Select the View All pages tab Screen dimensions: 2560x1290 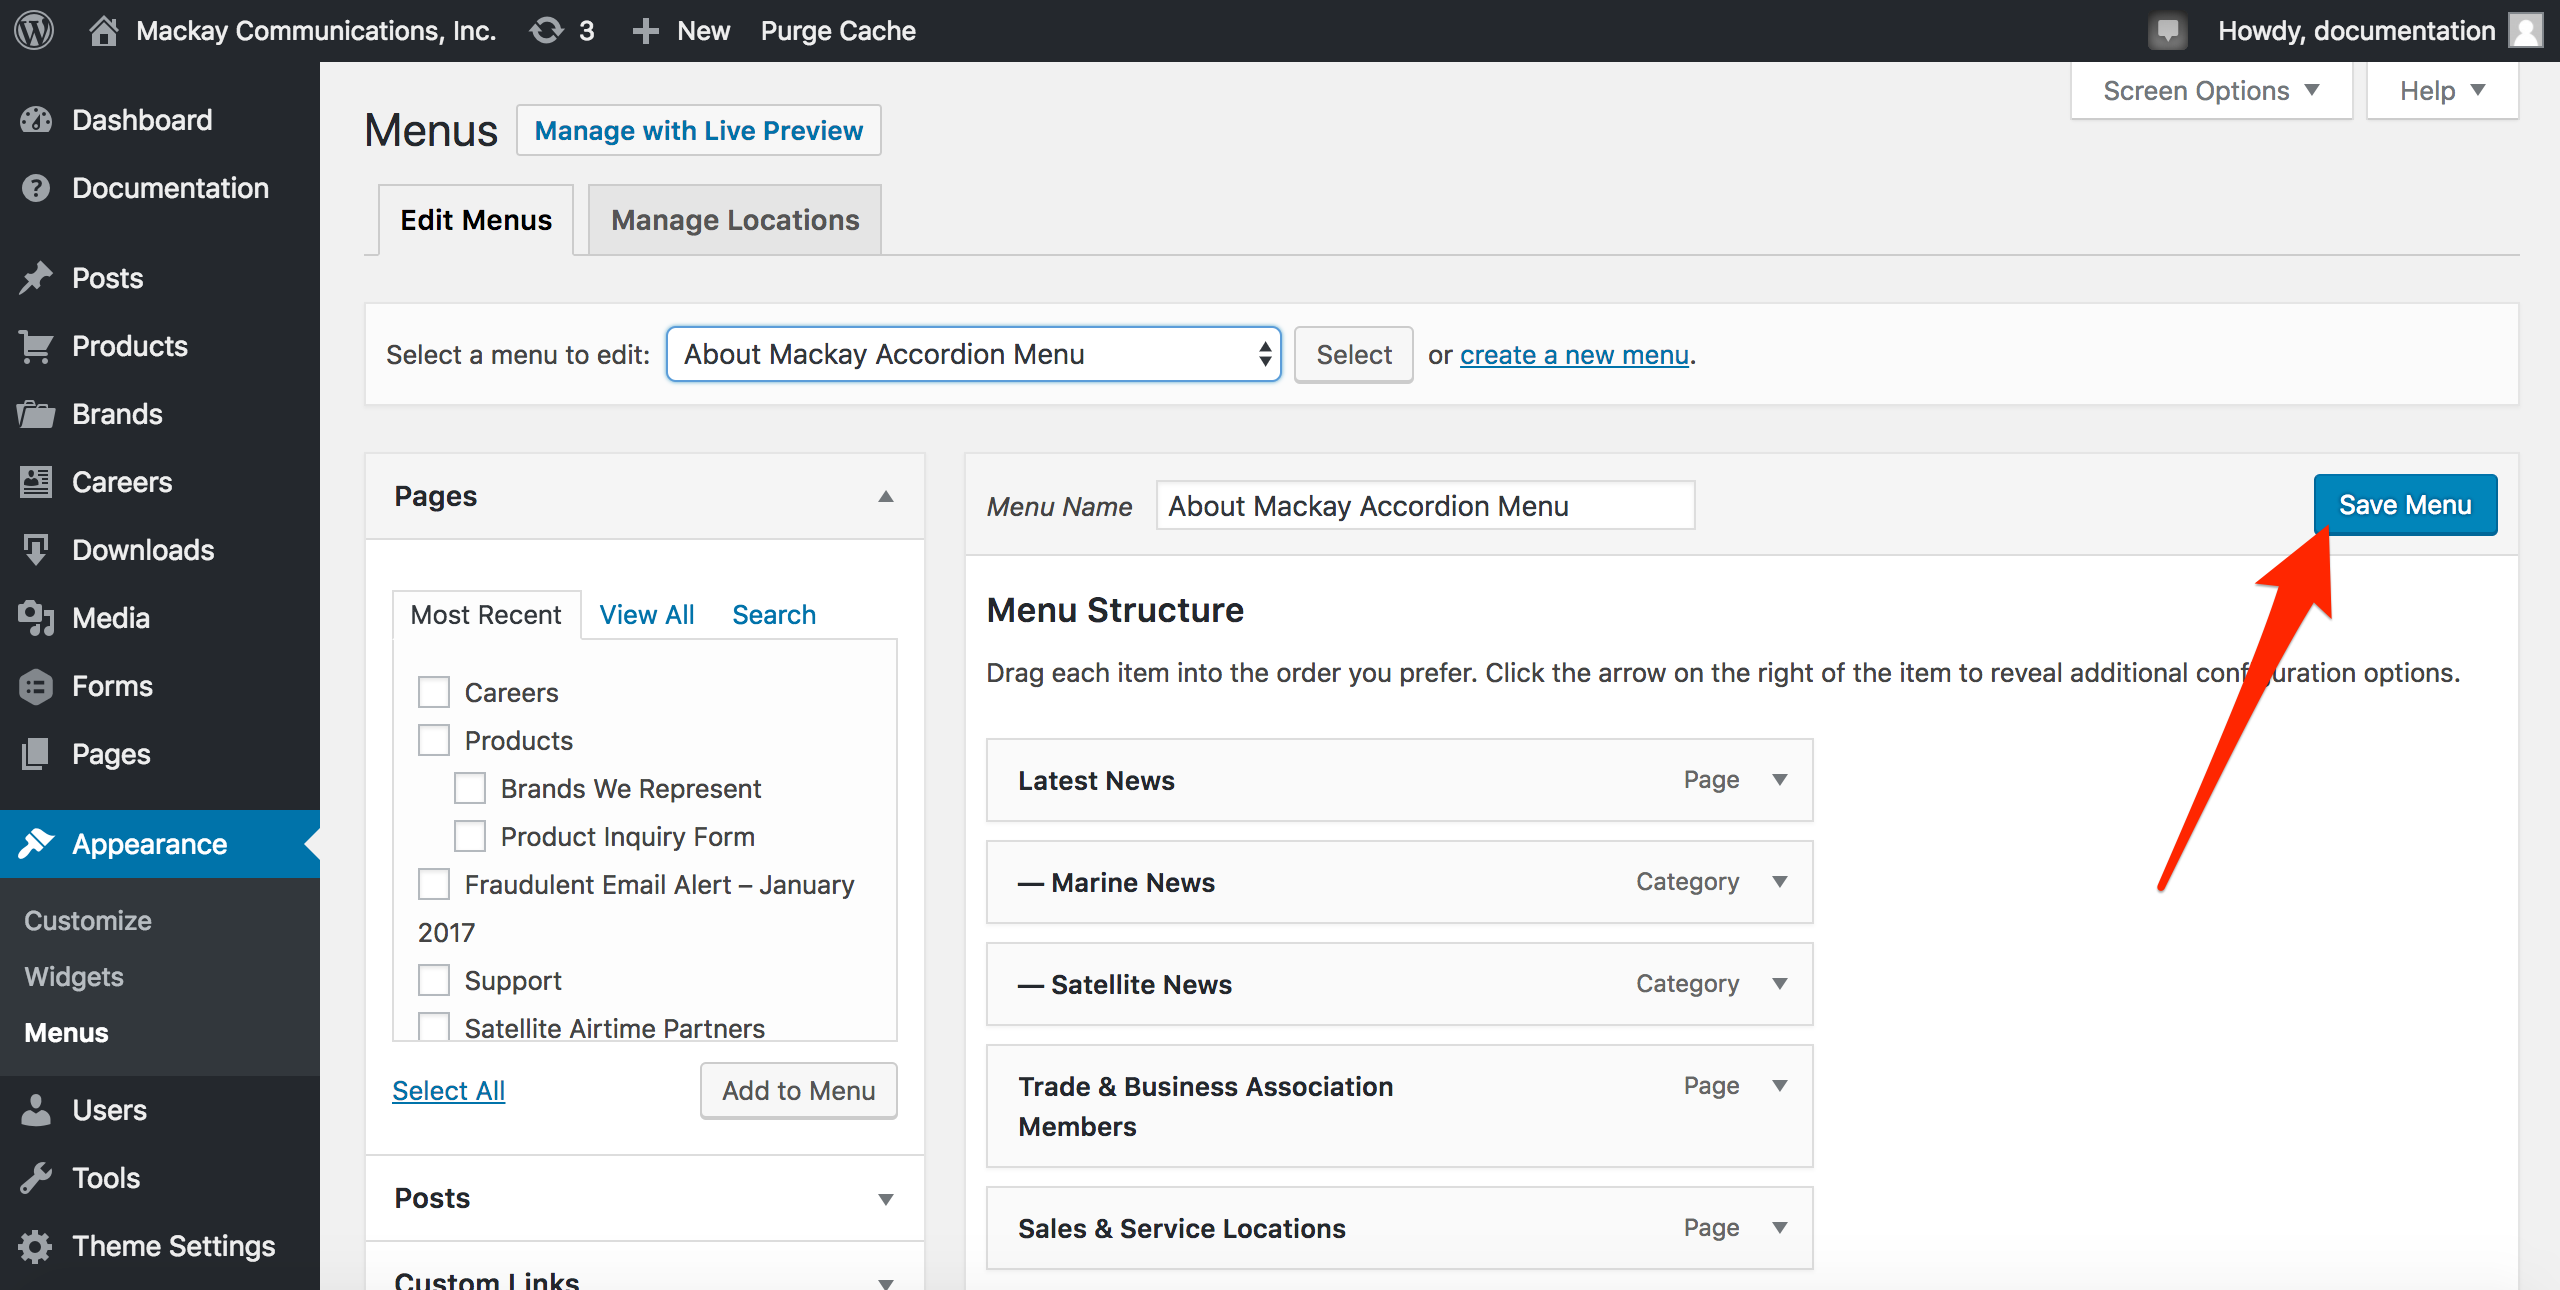coord(647,615)
